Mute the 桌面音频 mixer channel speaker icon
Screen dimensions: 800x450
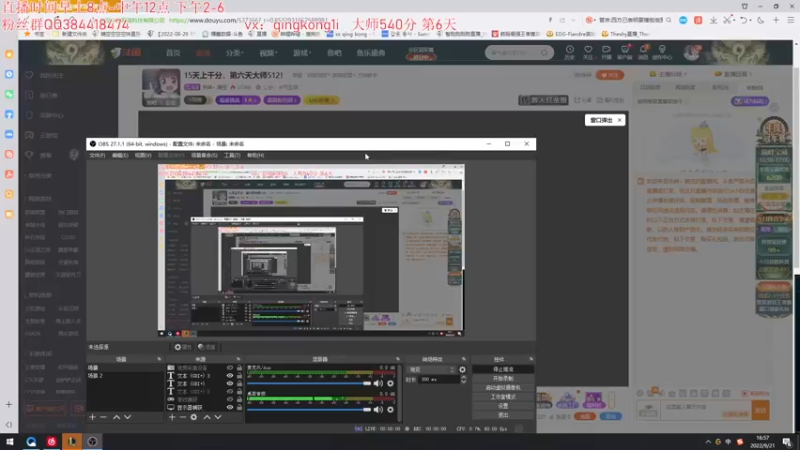378,409
